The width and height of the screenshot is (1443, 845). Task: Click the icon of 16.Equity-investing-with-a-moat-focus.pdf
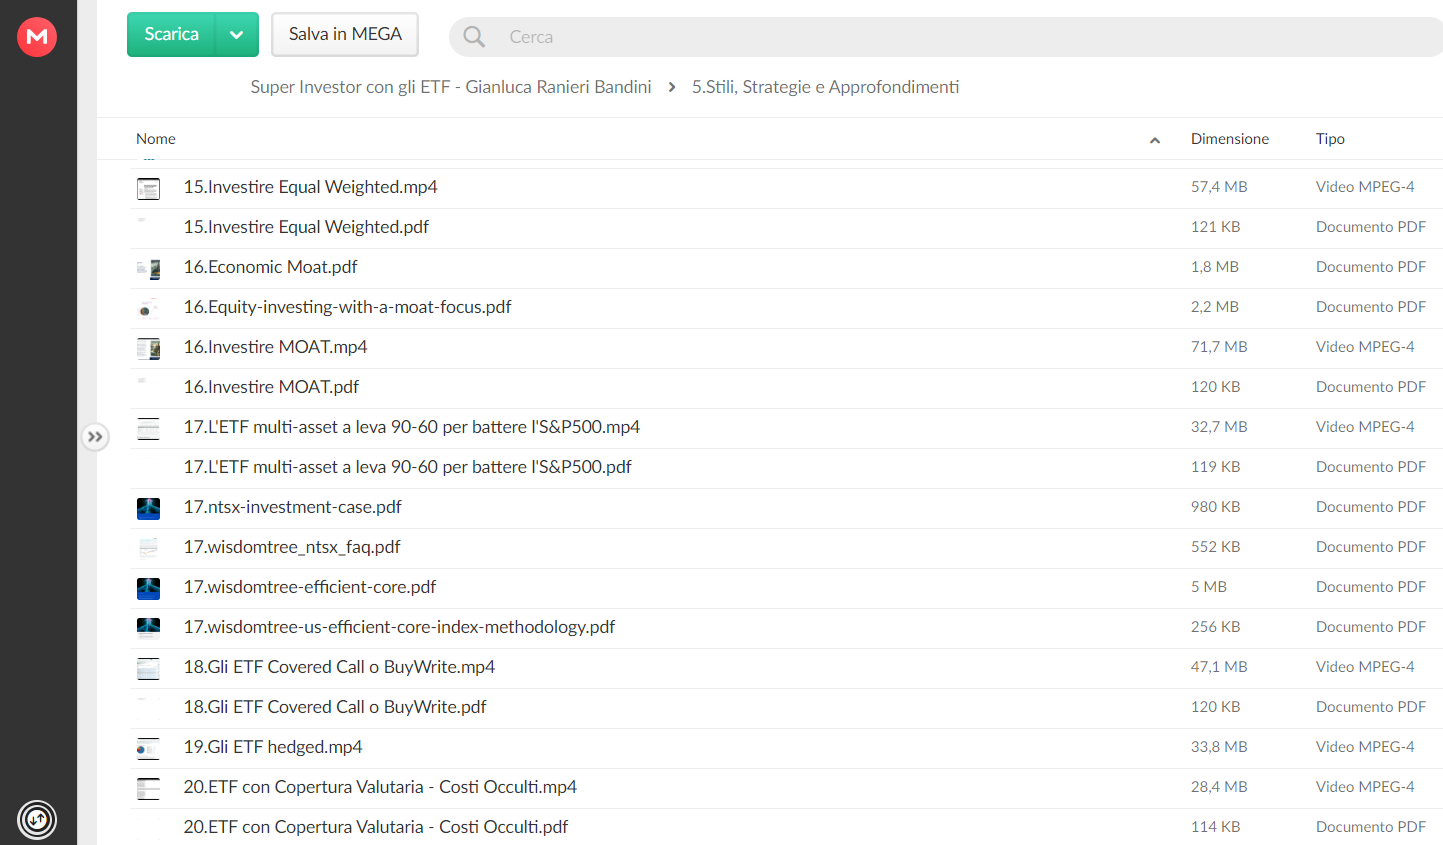148,308
